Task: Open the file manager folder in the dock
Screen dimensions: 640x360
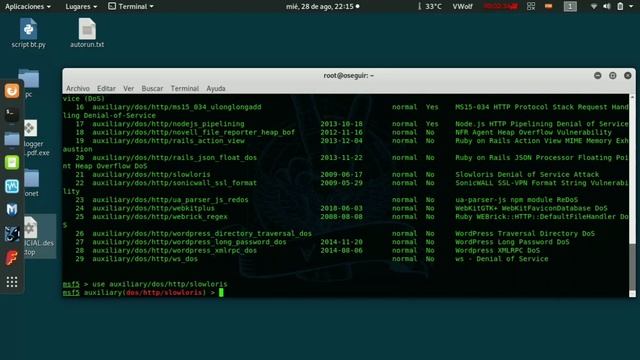Action: (12, 139)
